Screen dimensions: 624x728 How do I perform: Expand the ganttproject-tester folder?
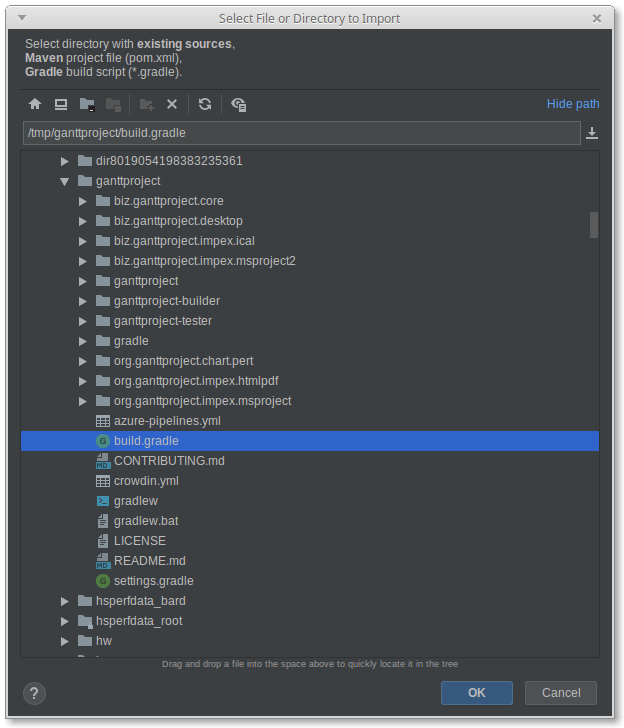(83, 321)
